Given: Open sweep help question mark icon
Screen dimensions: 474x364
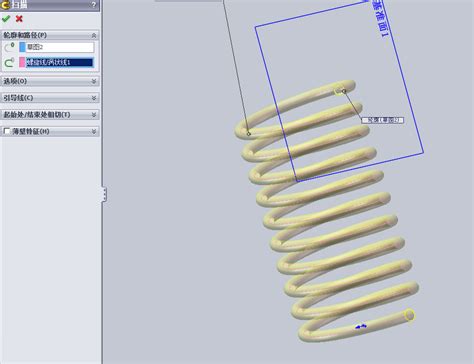Looking at the screenshot, I should point(94,5).
